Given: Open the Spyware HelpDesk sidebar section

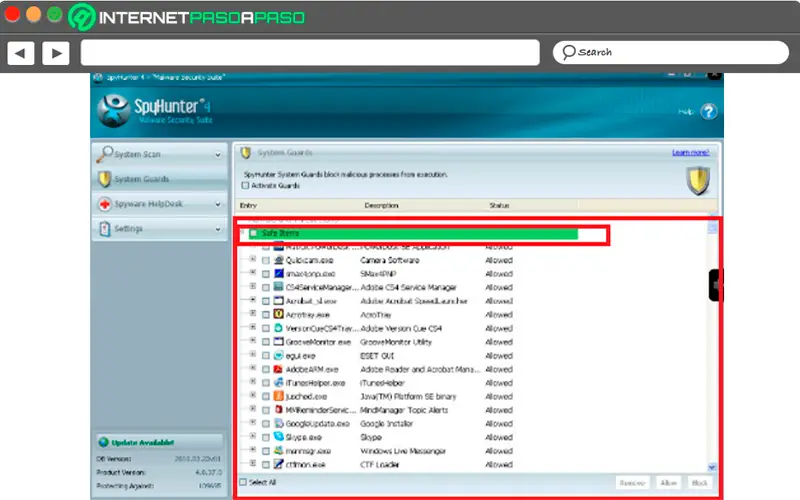Looking at the screenshot, I should pyautogui.click(x=160, y=204).
